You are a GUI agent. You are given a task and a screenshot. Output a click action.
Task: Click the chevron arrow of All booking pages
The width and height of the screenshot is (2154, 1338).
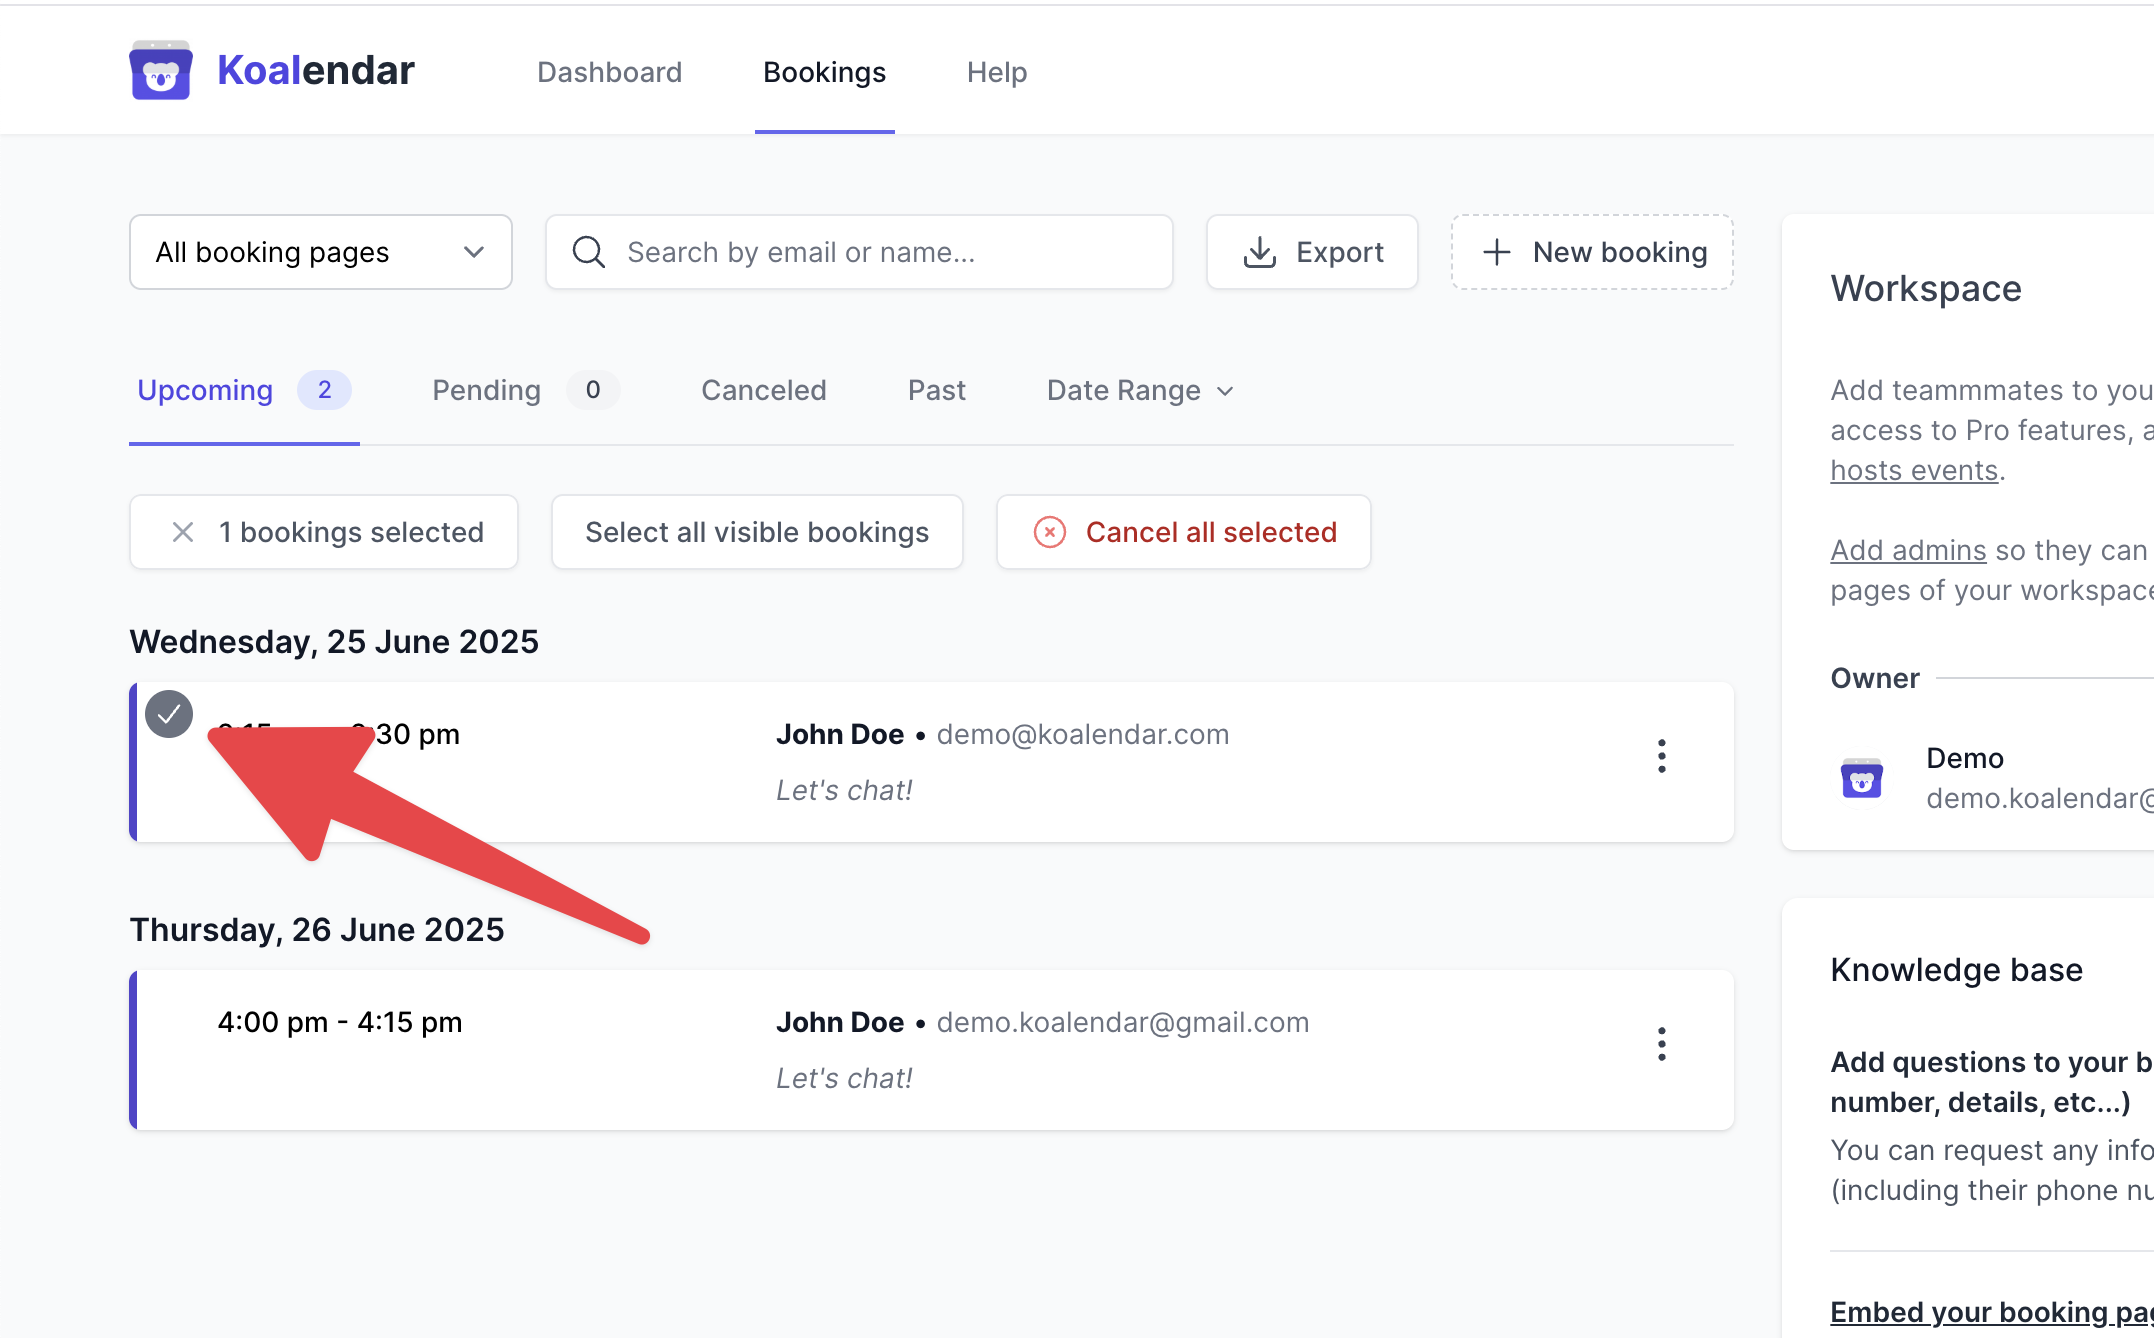(x=474, y=252)
